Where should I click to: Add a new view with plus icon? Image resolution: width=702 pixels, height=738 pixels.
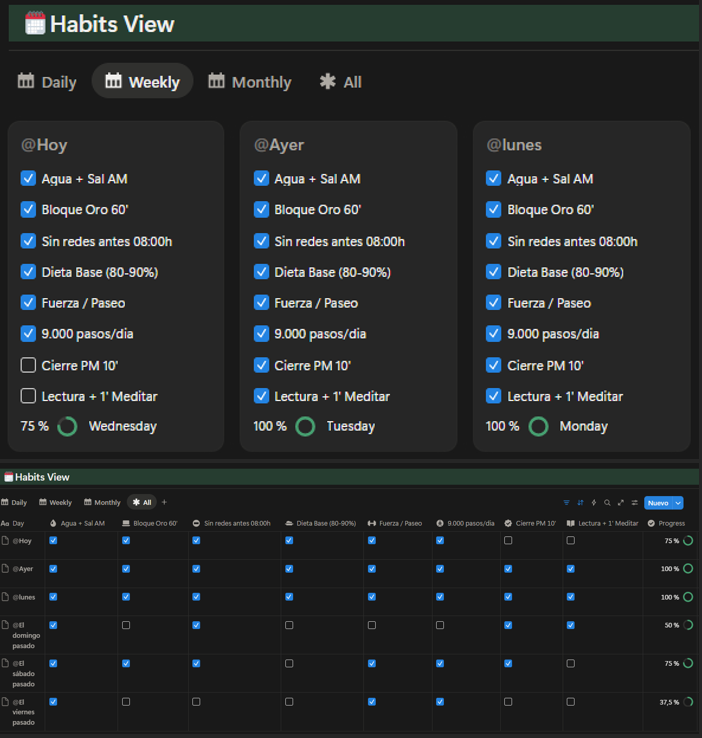click(x=165, y=503)
